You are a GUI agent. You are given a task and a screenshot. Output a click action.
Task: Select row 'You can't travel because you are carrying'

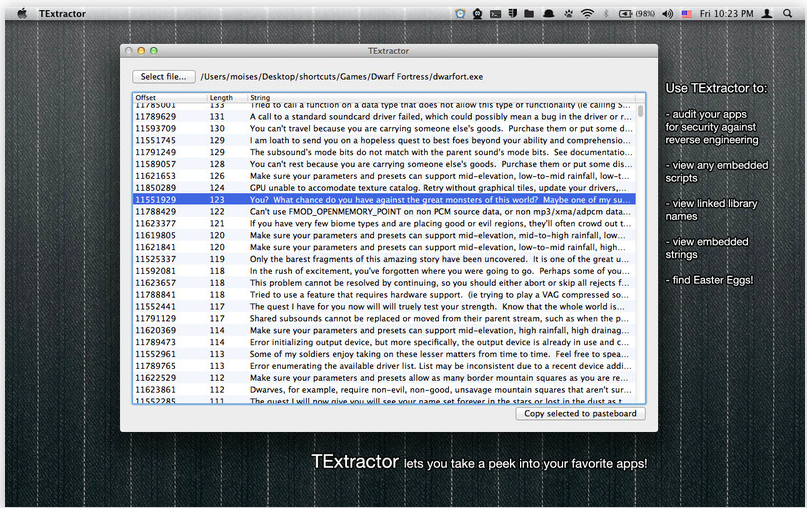coord(384,129)
